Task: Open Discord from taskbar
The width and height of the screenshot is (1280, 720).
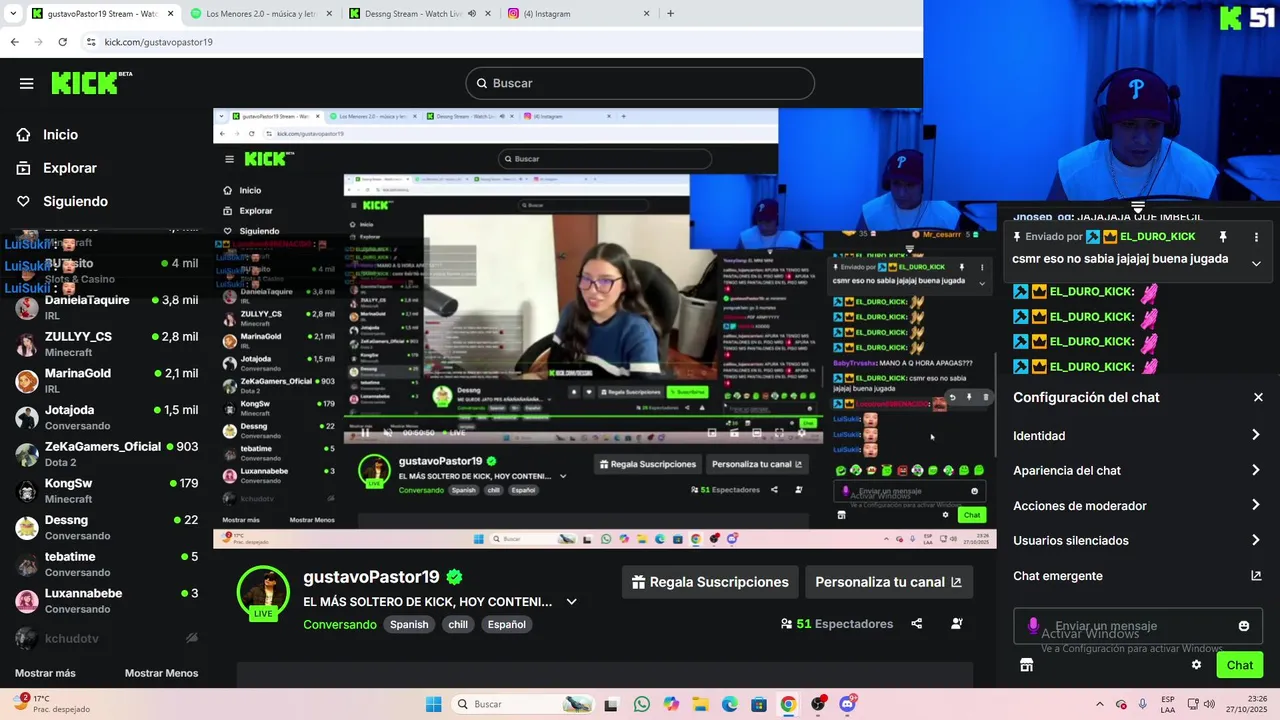Action: point(848,704)
